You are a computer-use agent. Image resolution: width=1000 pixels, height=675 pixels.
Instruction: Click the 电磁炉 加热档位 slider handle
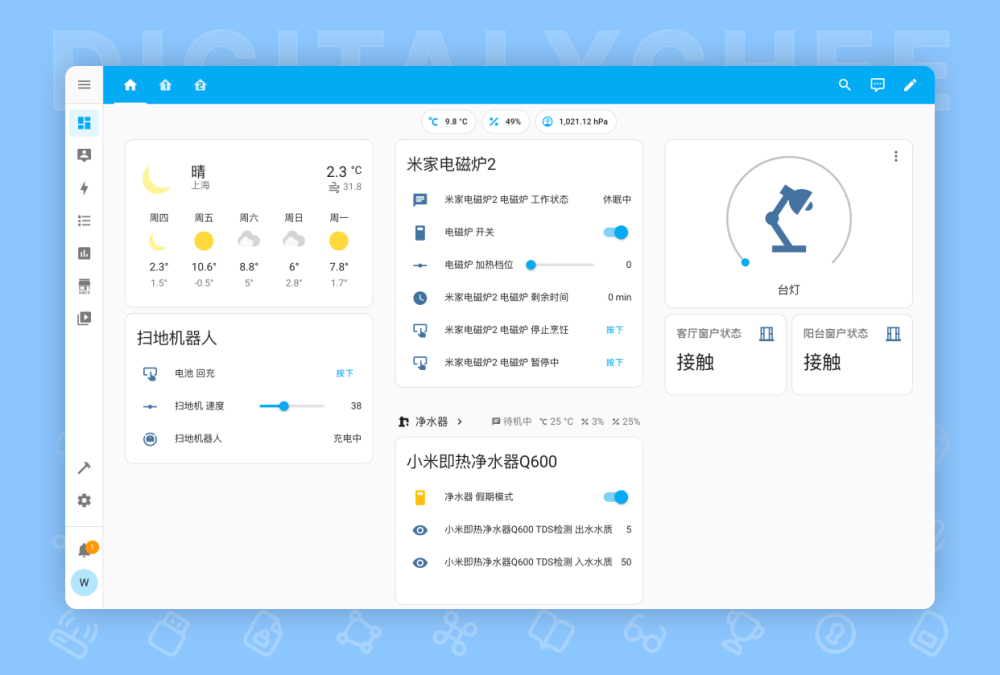tap(531, 265)
